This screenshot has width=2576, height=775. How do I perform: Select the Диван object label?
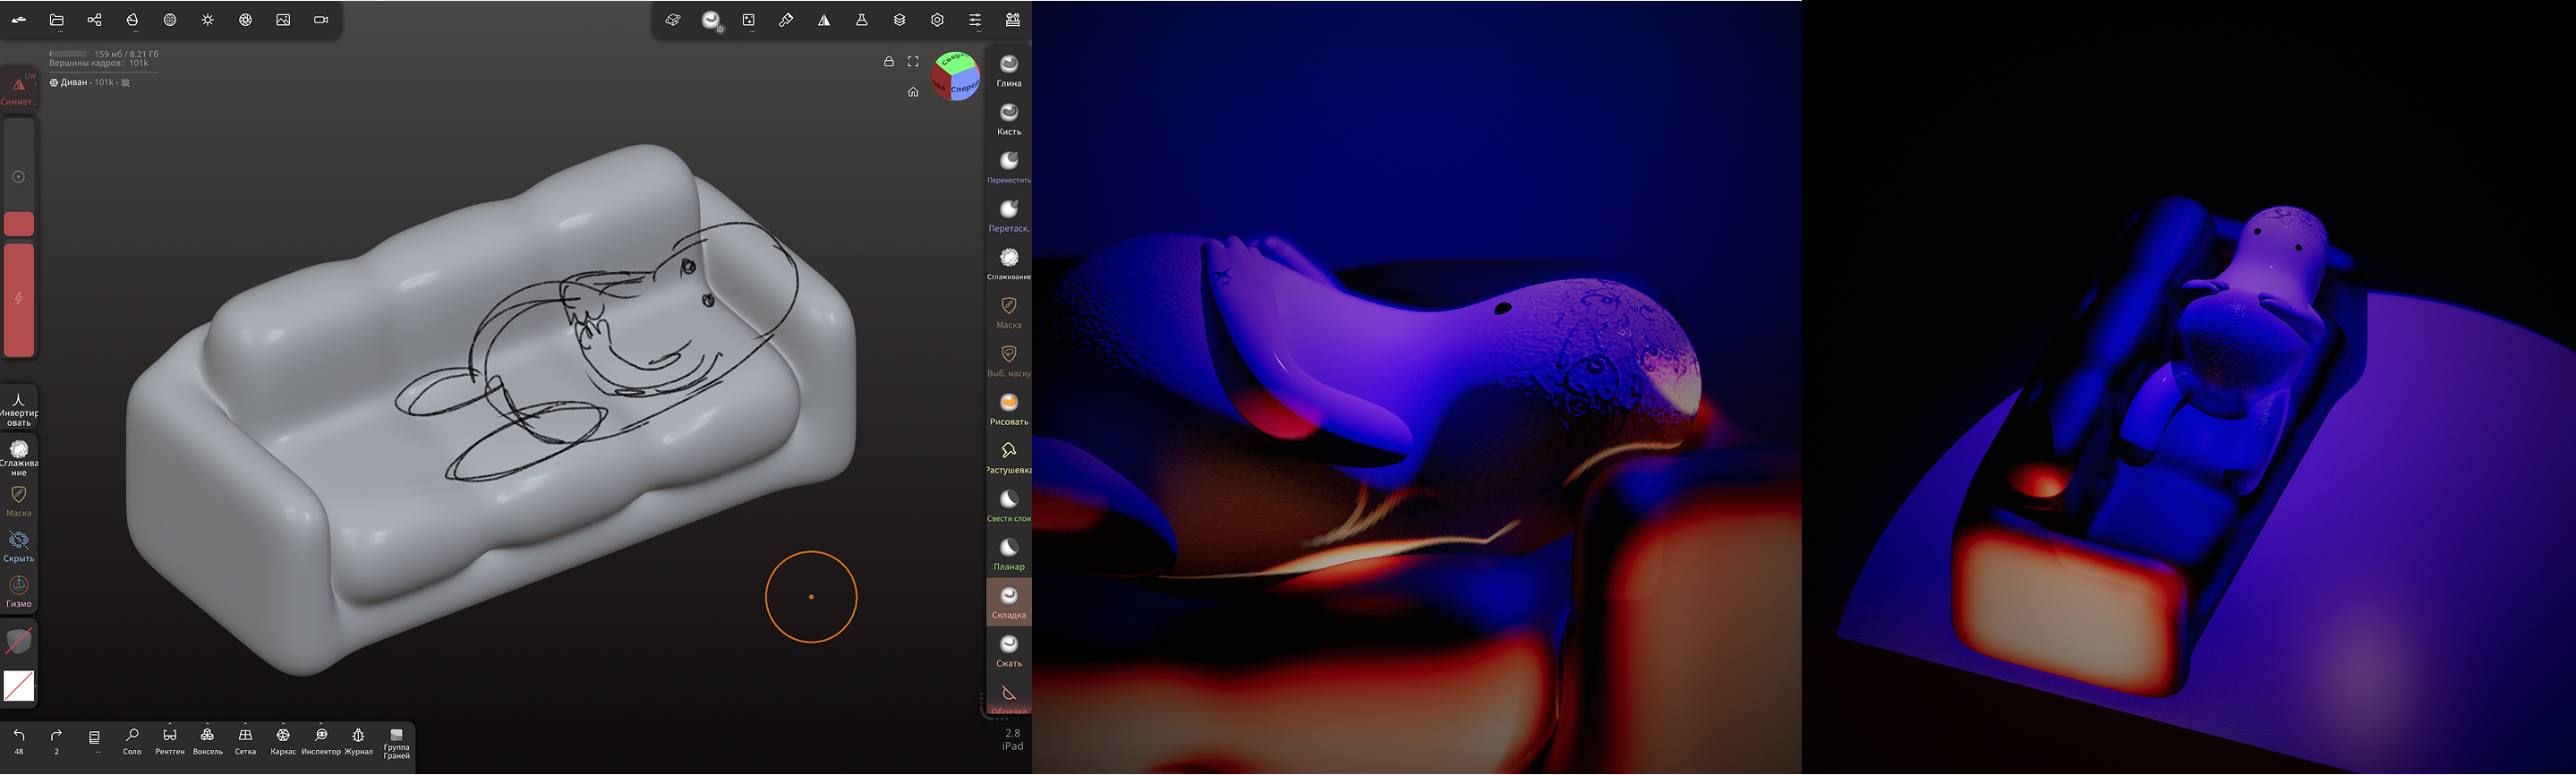[74, 83]
